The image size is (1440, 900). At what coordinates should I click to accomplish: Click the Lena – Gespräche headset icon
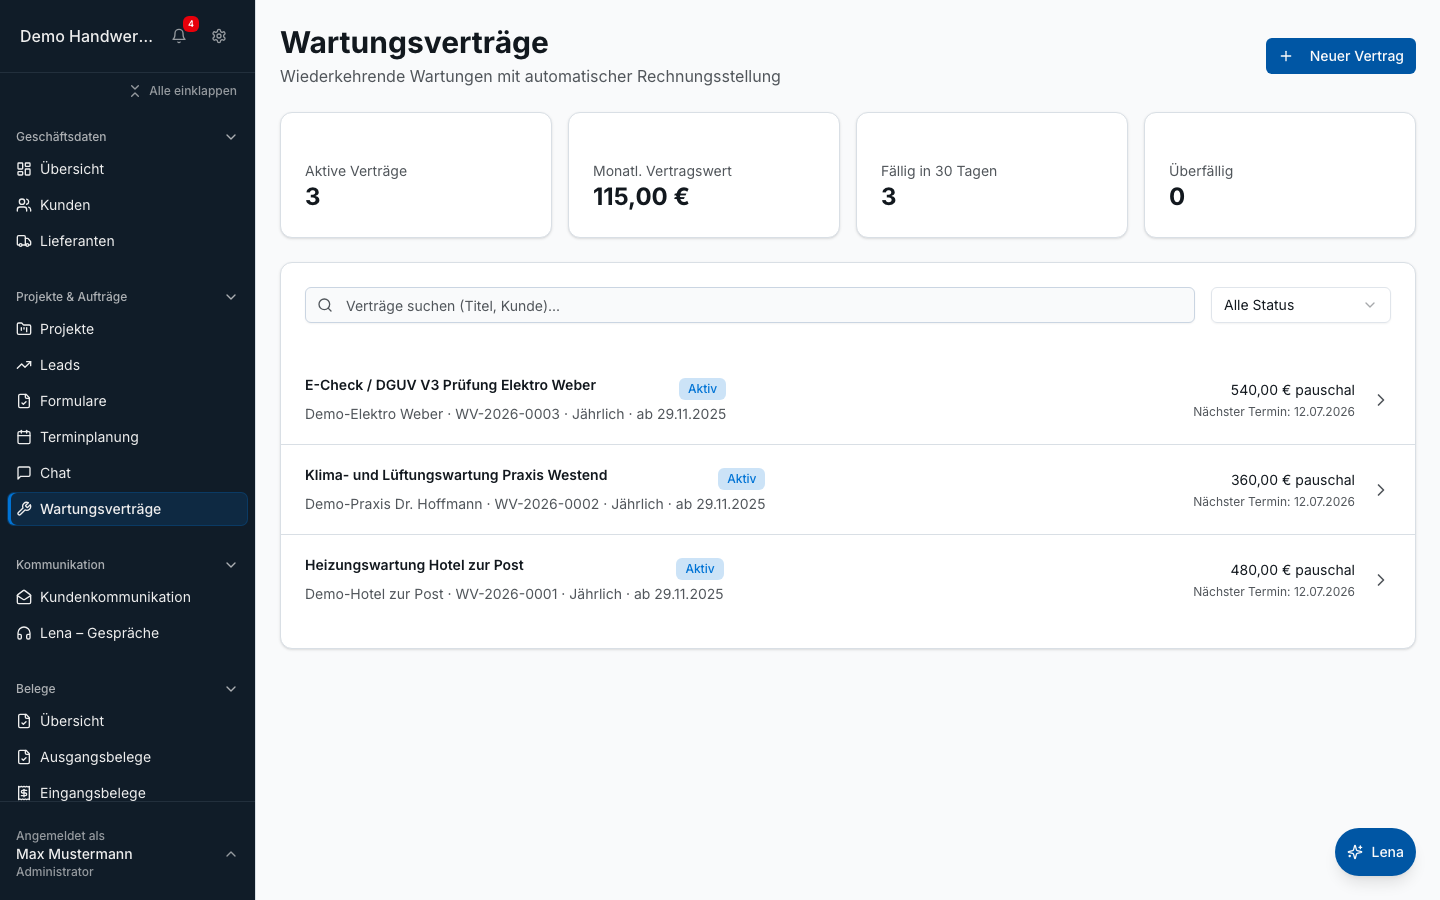click(x=24, y=633)
